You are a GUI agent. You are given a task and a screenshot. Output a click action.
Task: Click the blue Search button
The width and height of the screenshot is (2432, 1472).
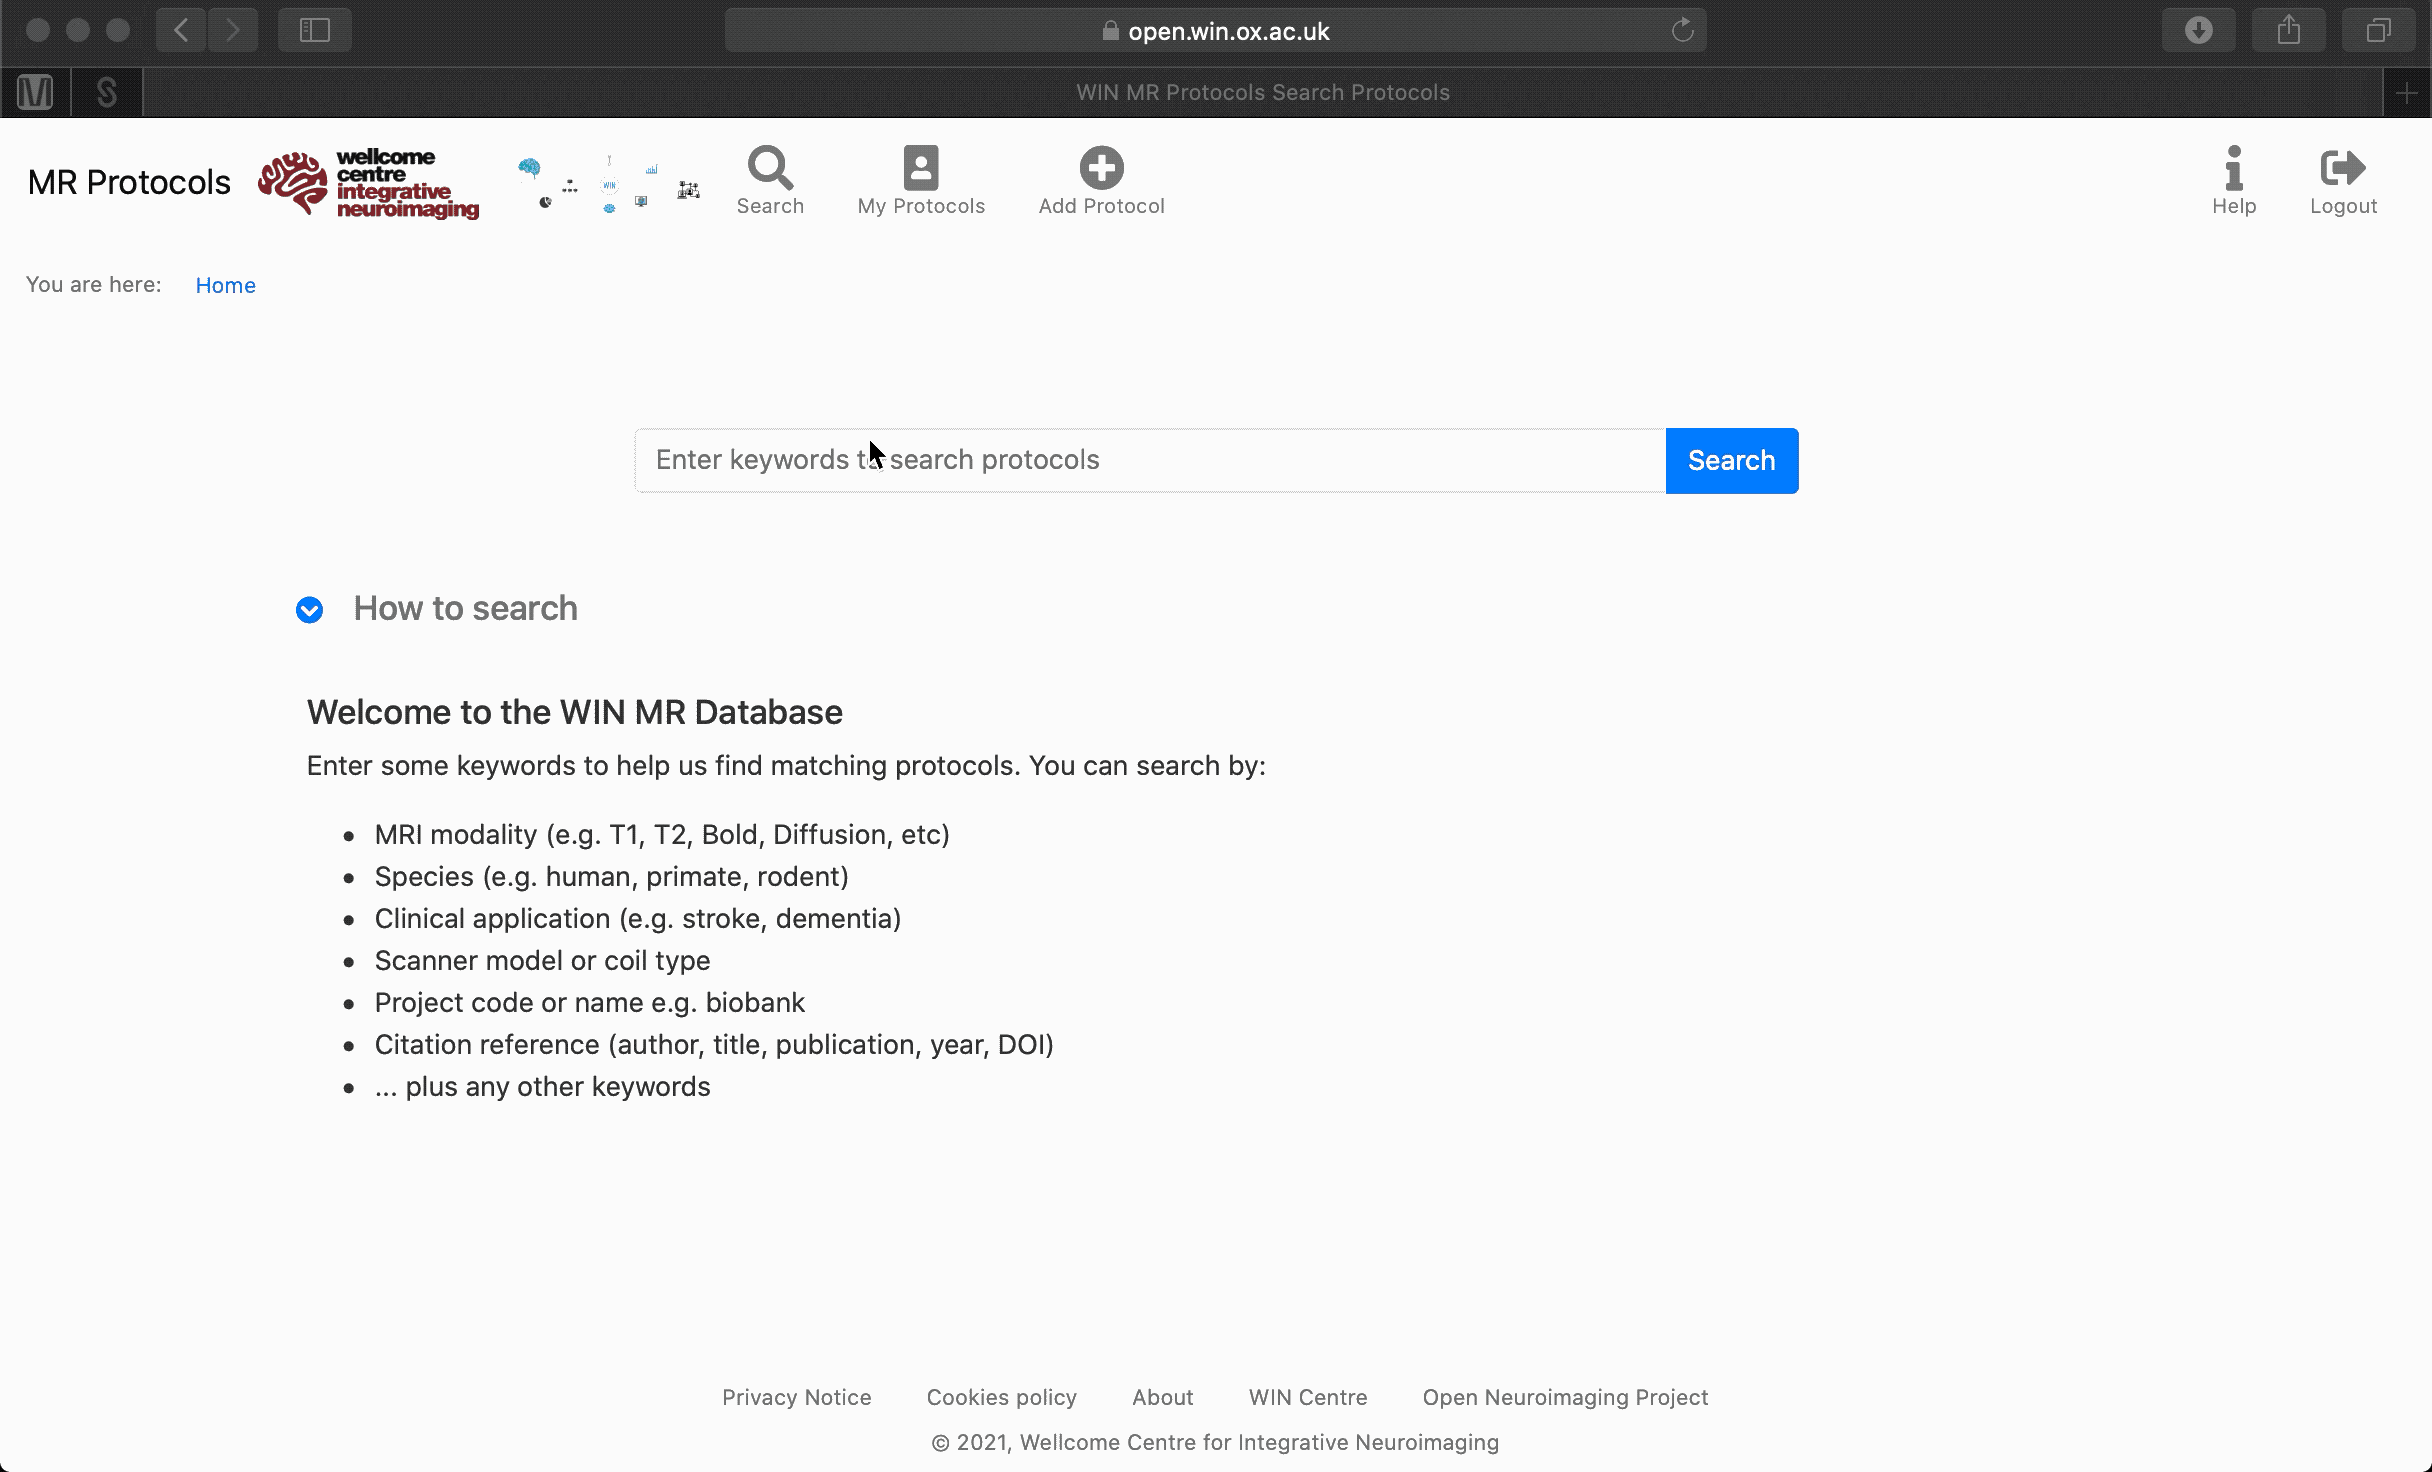pos(1731,461)
